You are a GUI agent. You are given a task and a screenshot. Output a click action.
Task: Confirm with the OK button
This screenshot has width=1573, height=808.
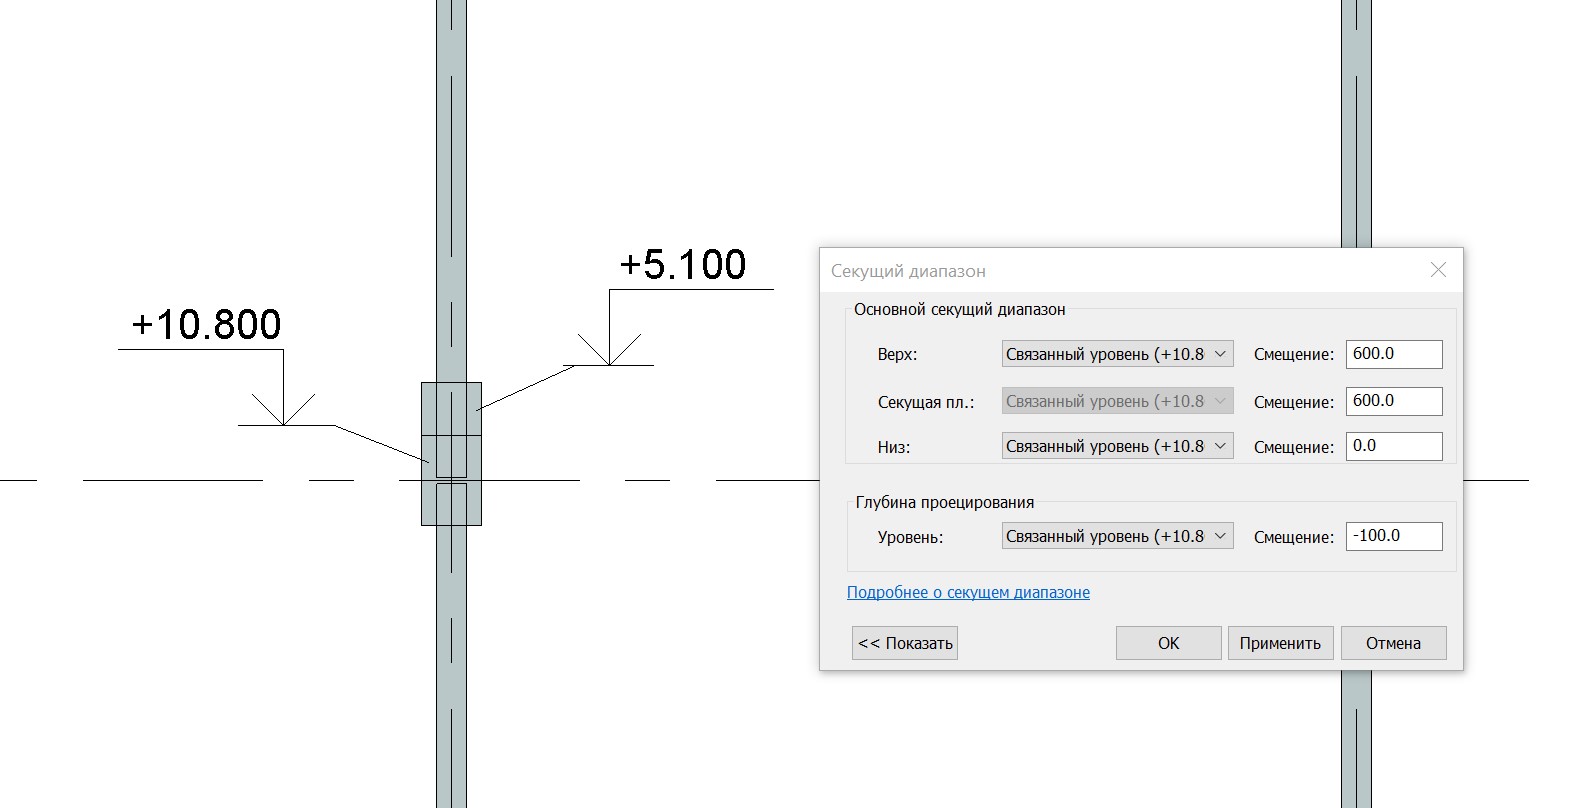(x=1168, y=643)
